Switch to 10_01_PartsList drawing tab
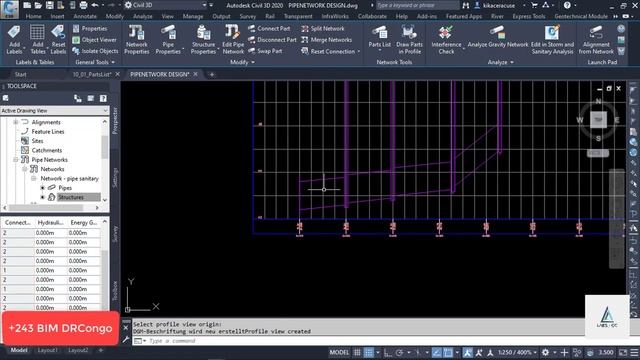This screenshot has width=640, height=360. 92,74
